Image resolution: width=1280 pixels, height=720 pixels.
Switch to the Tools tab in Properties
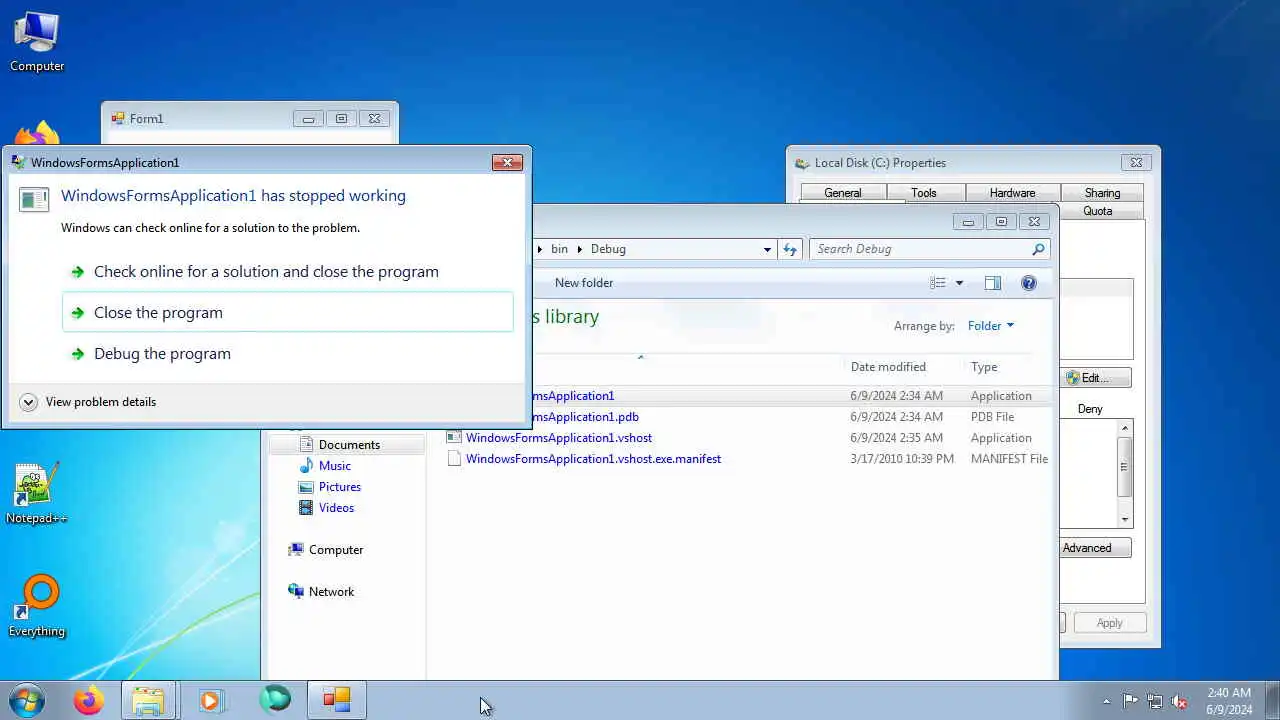tap(924, 193)
